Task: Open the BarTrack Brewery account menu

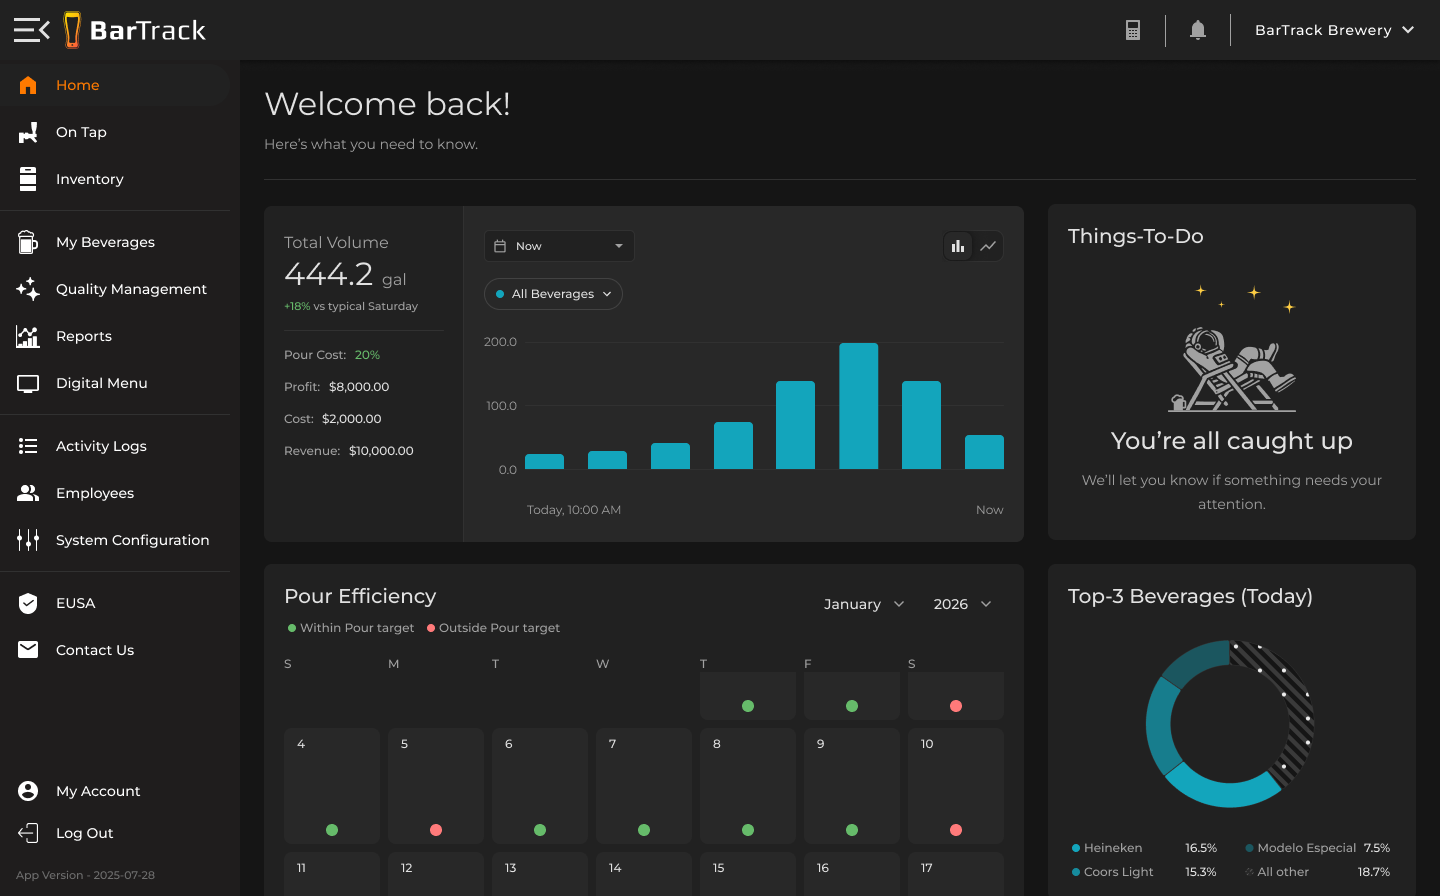Action: coord(1334,29)
